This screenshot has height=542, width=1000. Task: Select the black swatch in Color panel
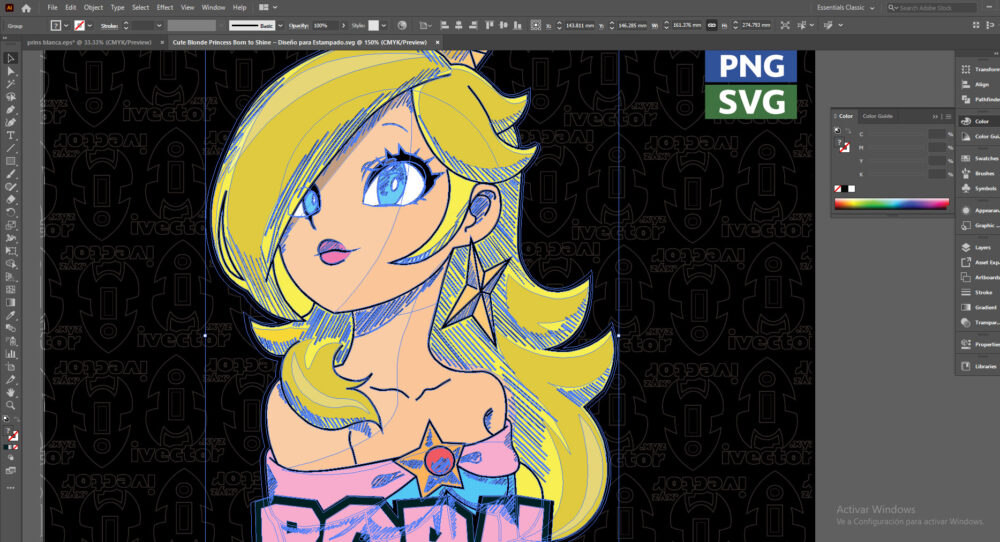click(x=844, y=189)
